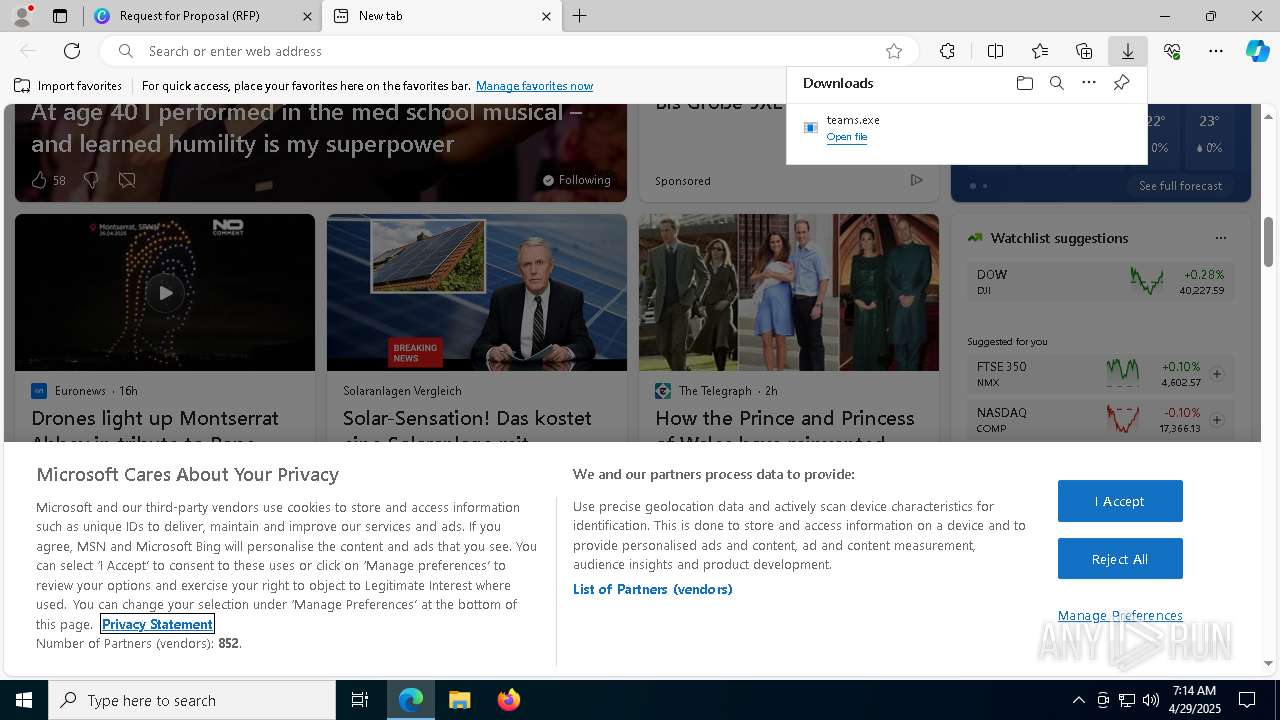Toggle Following on the musical article
Screen dimensions: 1280x720
[x=577, y=180]
